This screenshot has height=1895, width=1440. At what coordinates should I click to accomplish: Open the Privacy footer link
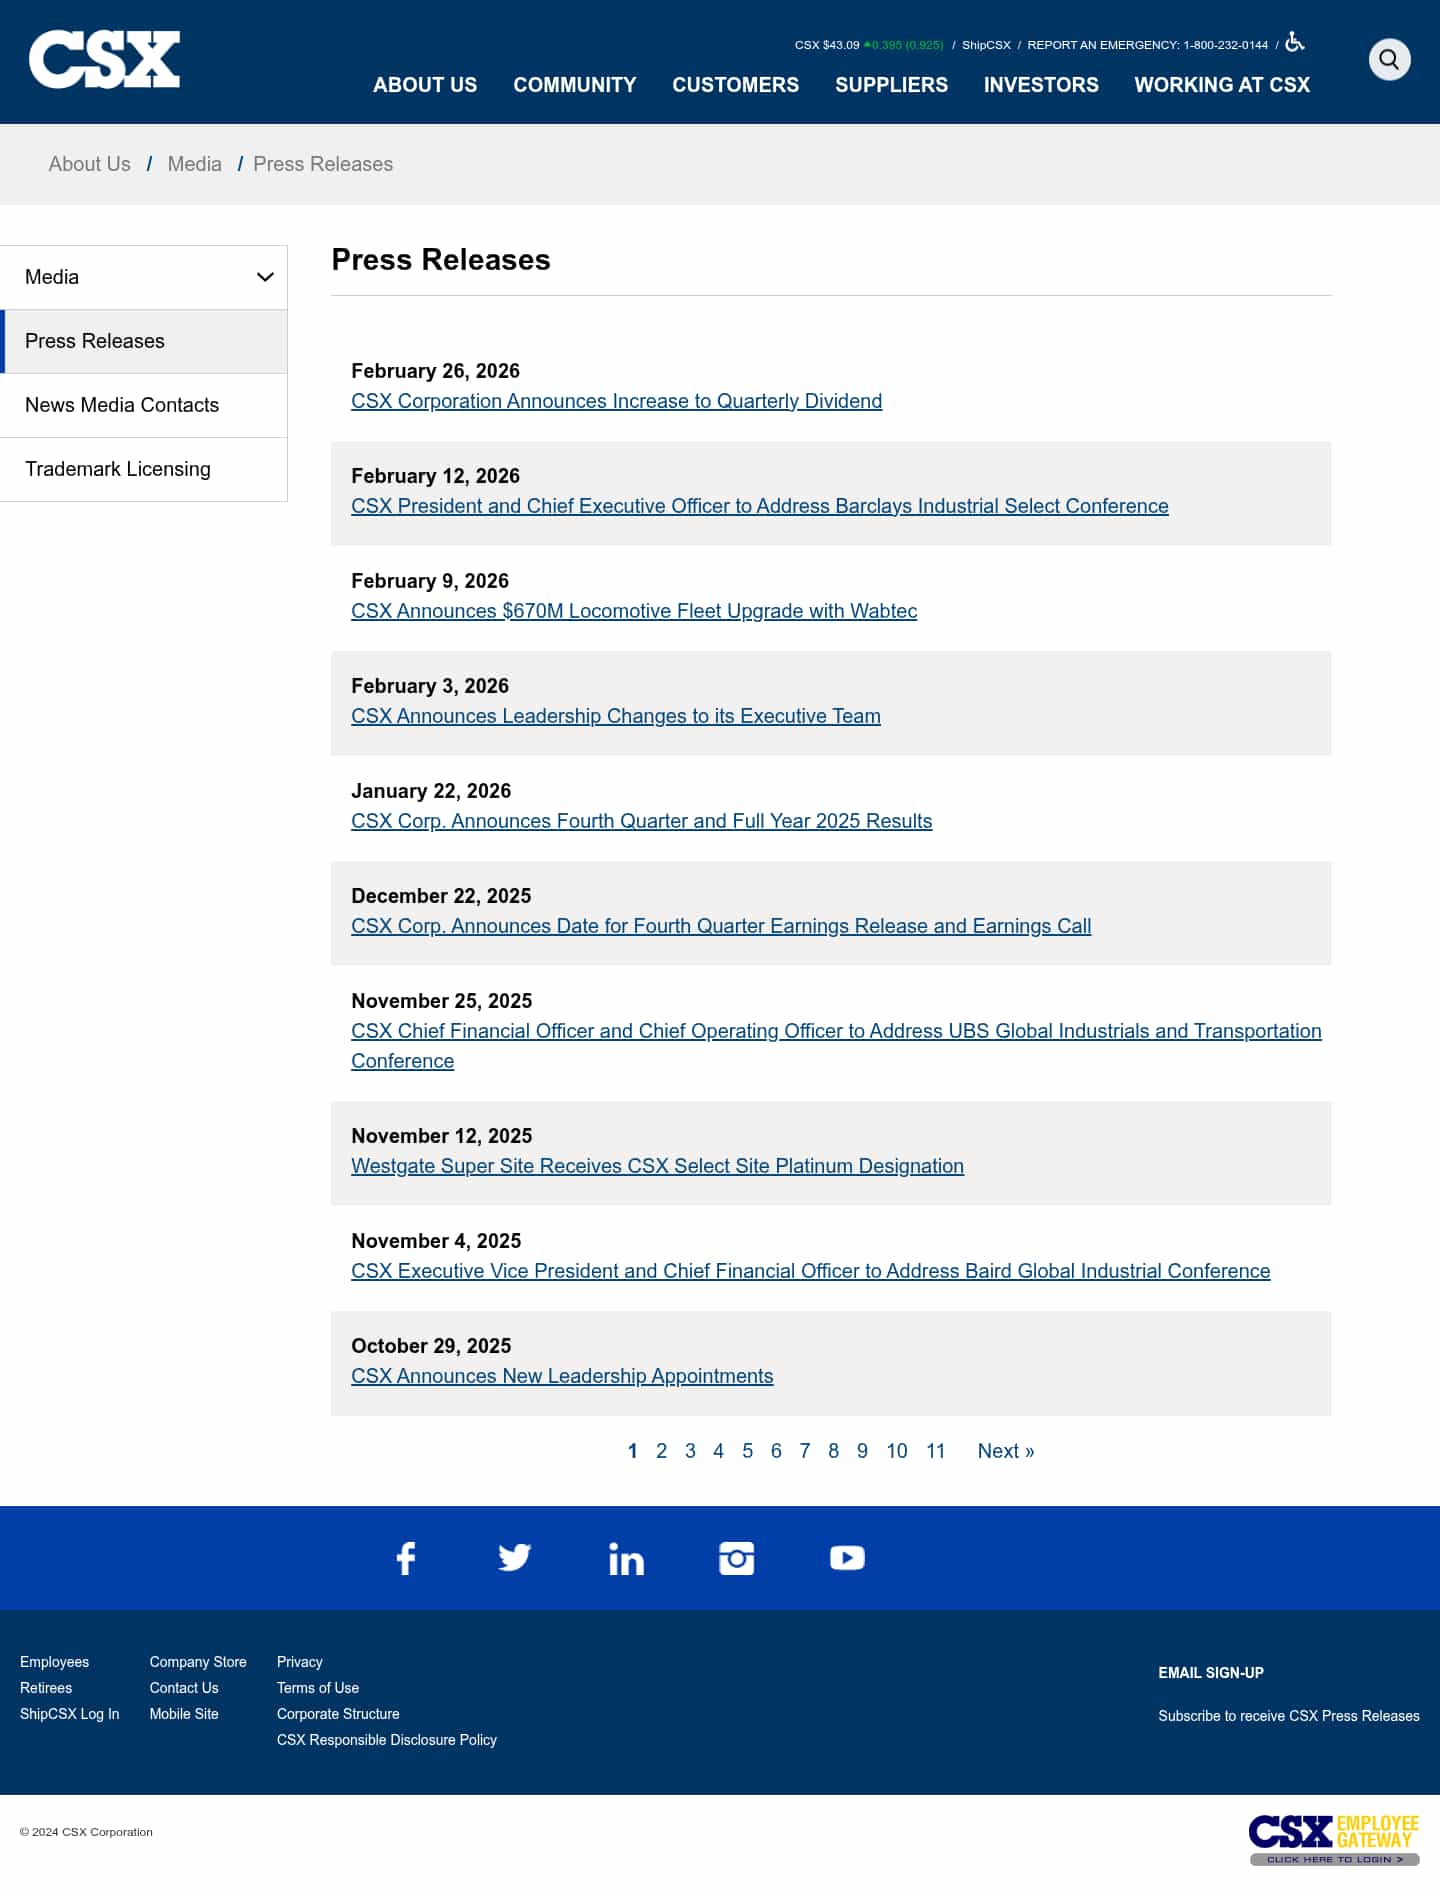coord(300,1662)
